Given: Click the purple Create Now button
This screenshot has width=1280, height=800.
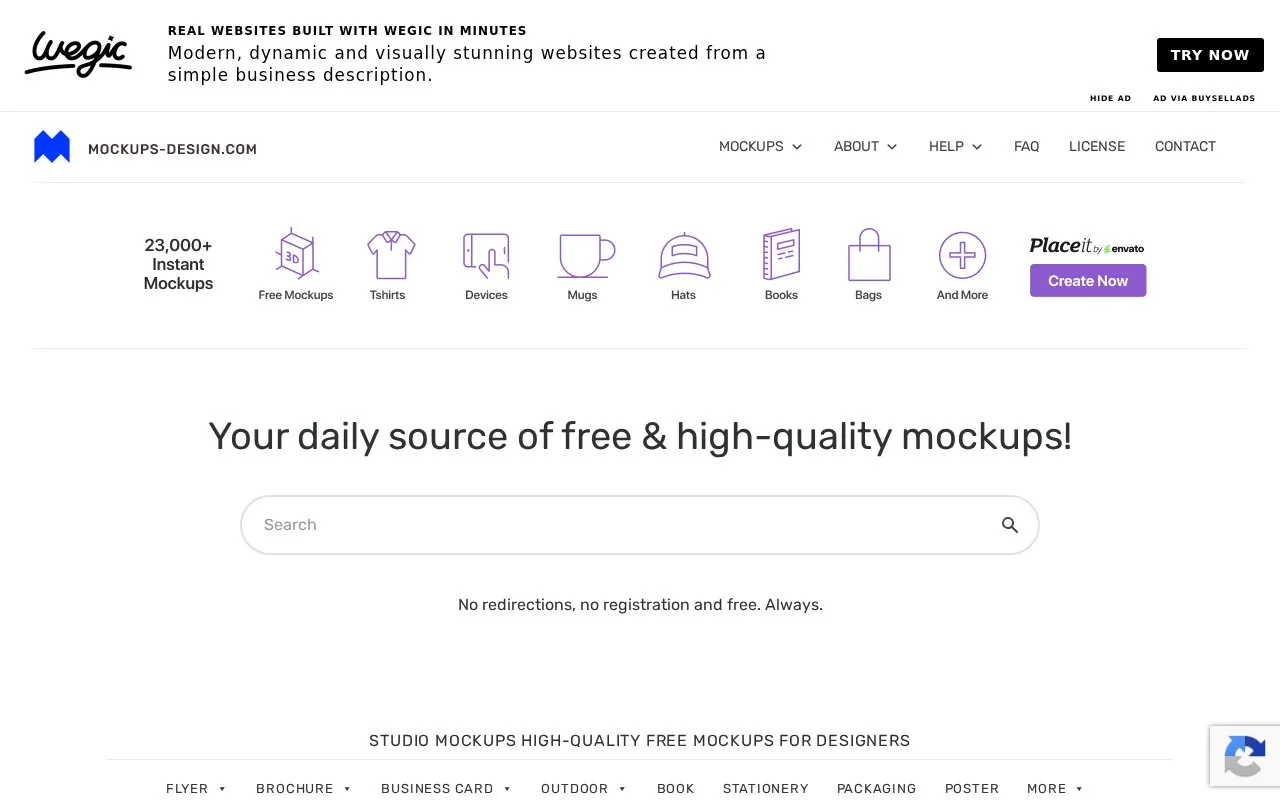Looking at the screenshot, I should click(1088, 281).
